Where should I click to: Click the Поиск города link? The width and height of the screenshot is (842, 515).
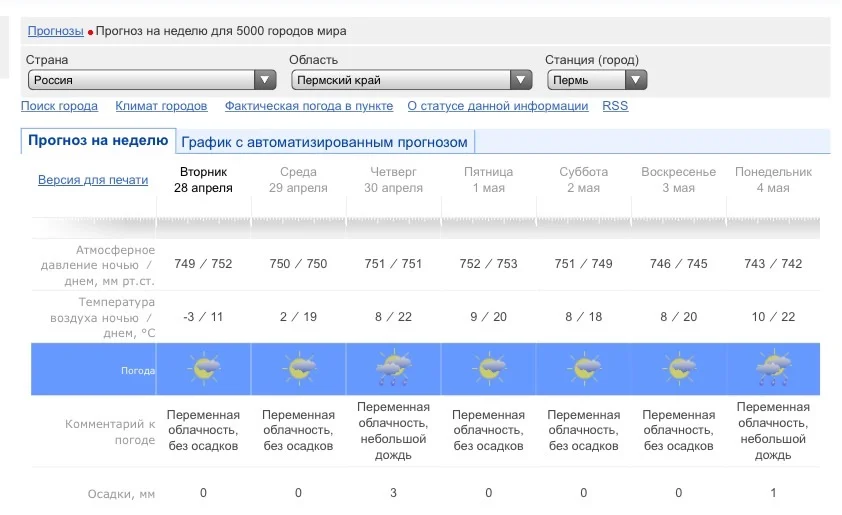click(60, 106)
